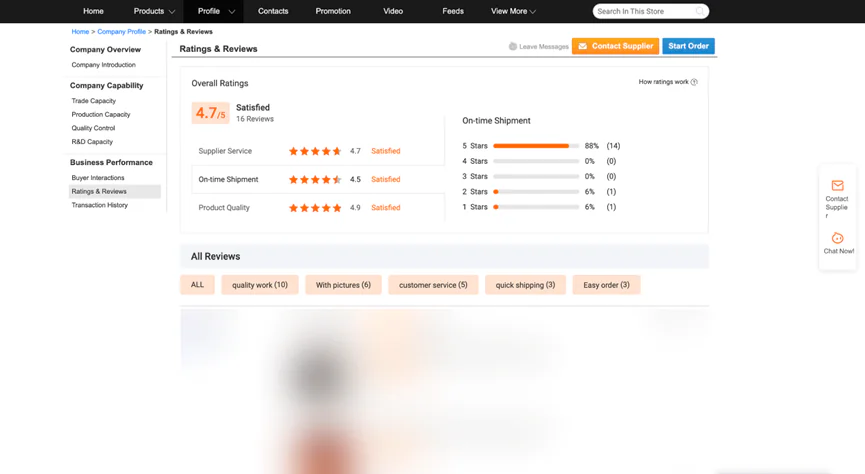The image size is (865, 474).
Task: Open the How ratings work help icon
Action: pyautogui.click(x=694, y=82)
